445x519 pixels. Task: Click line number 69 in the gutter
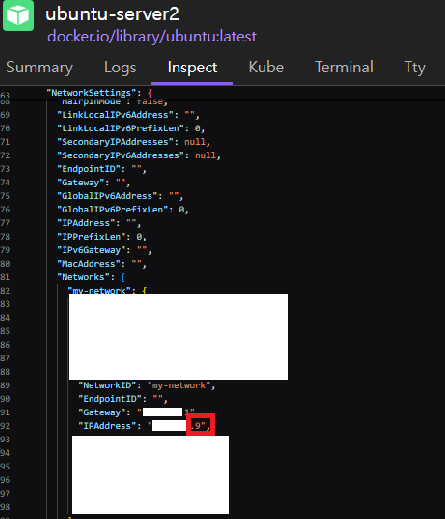tap(5, 115)
